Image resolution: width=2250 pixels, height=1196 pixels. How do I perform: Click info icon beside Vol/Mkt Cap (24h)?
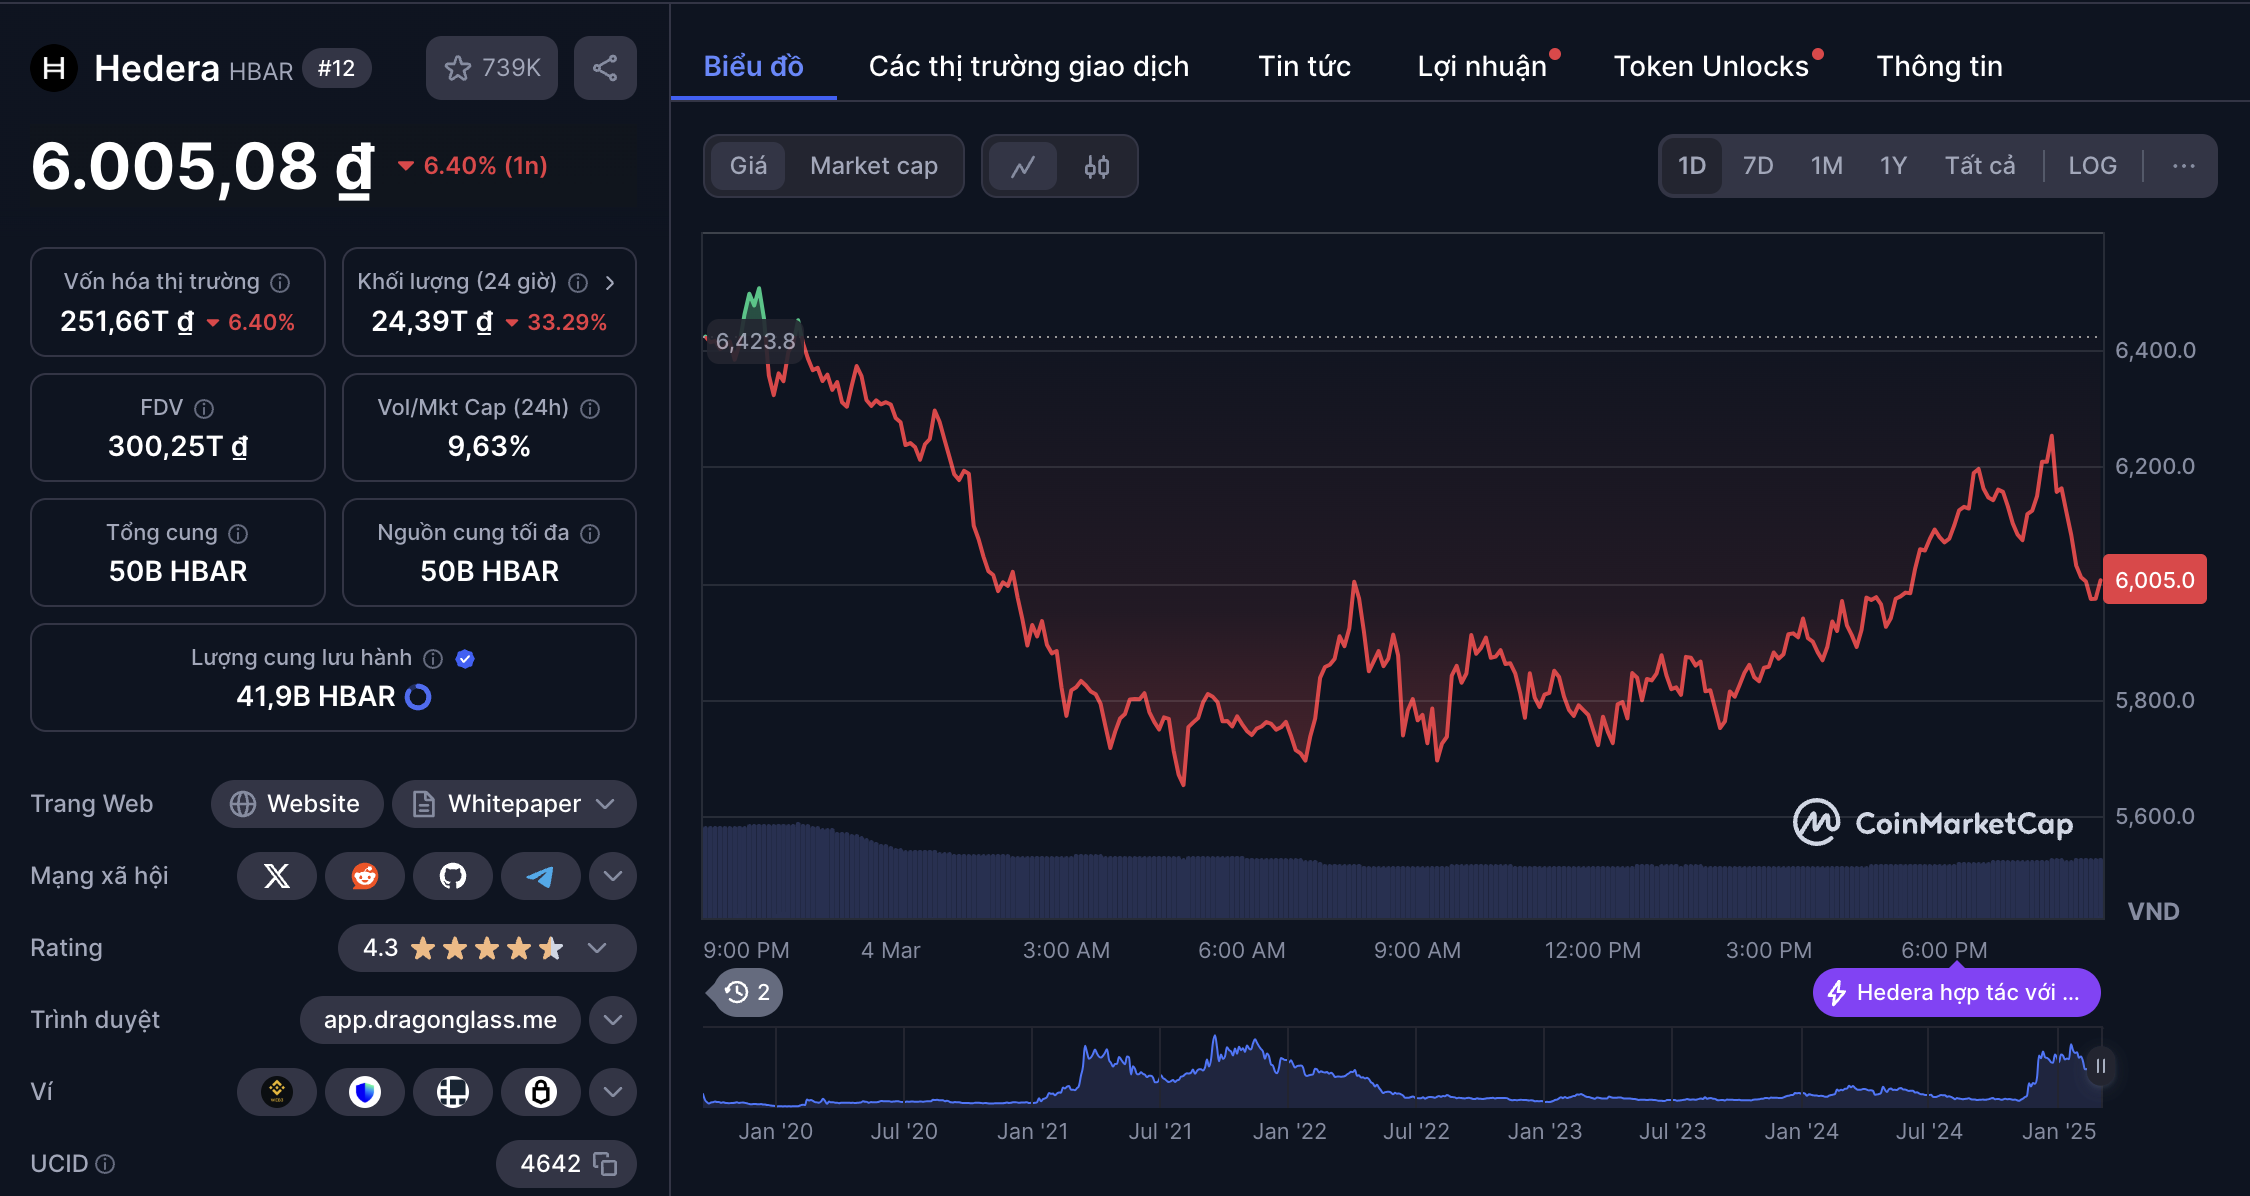click(590, 409)
